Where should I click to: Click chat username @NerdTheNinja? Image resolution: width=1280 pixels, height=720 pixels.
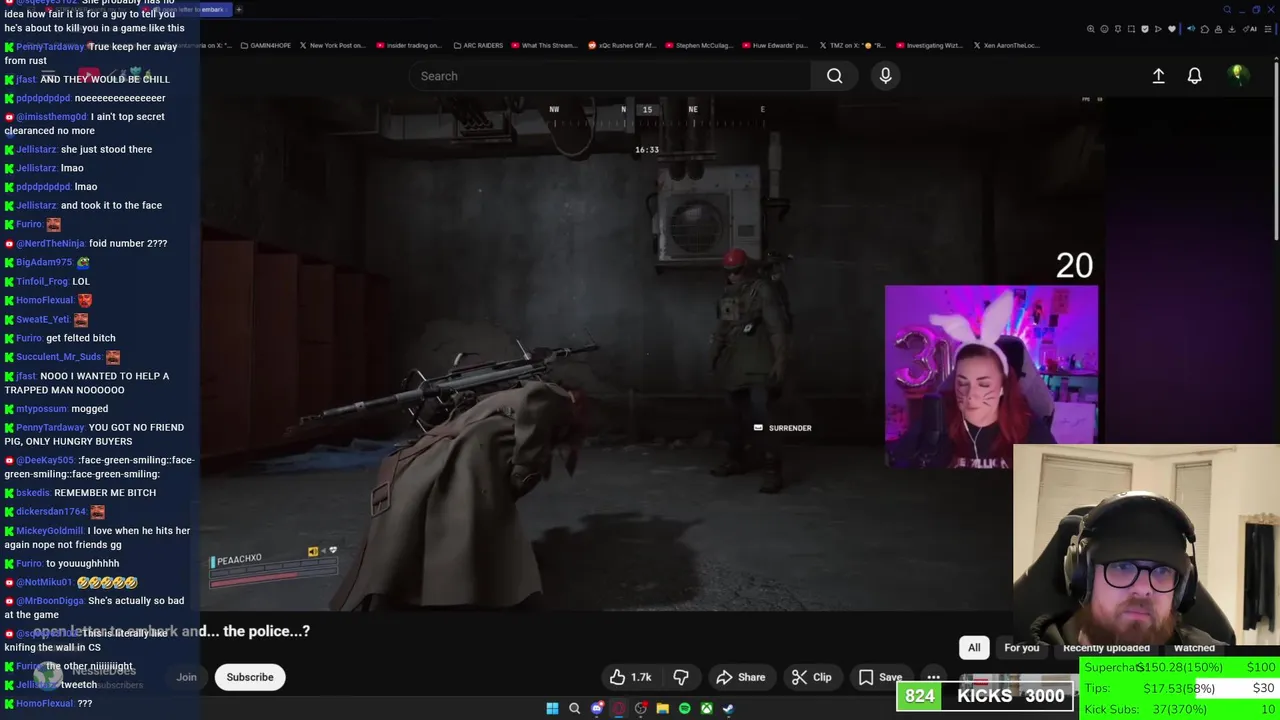click(51, 243)
